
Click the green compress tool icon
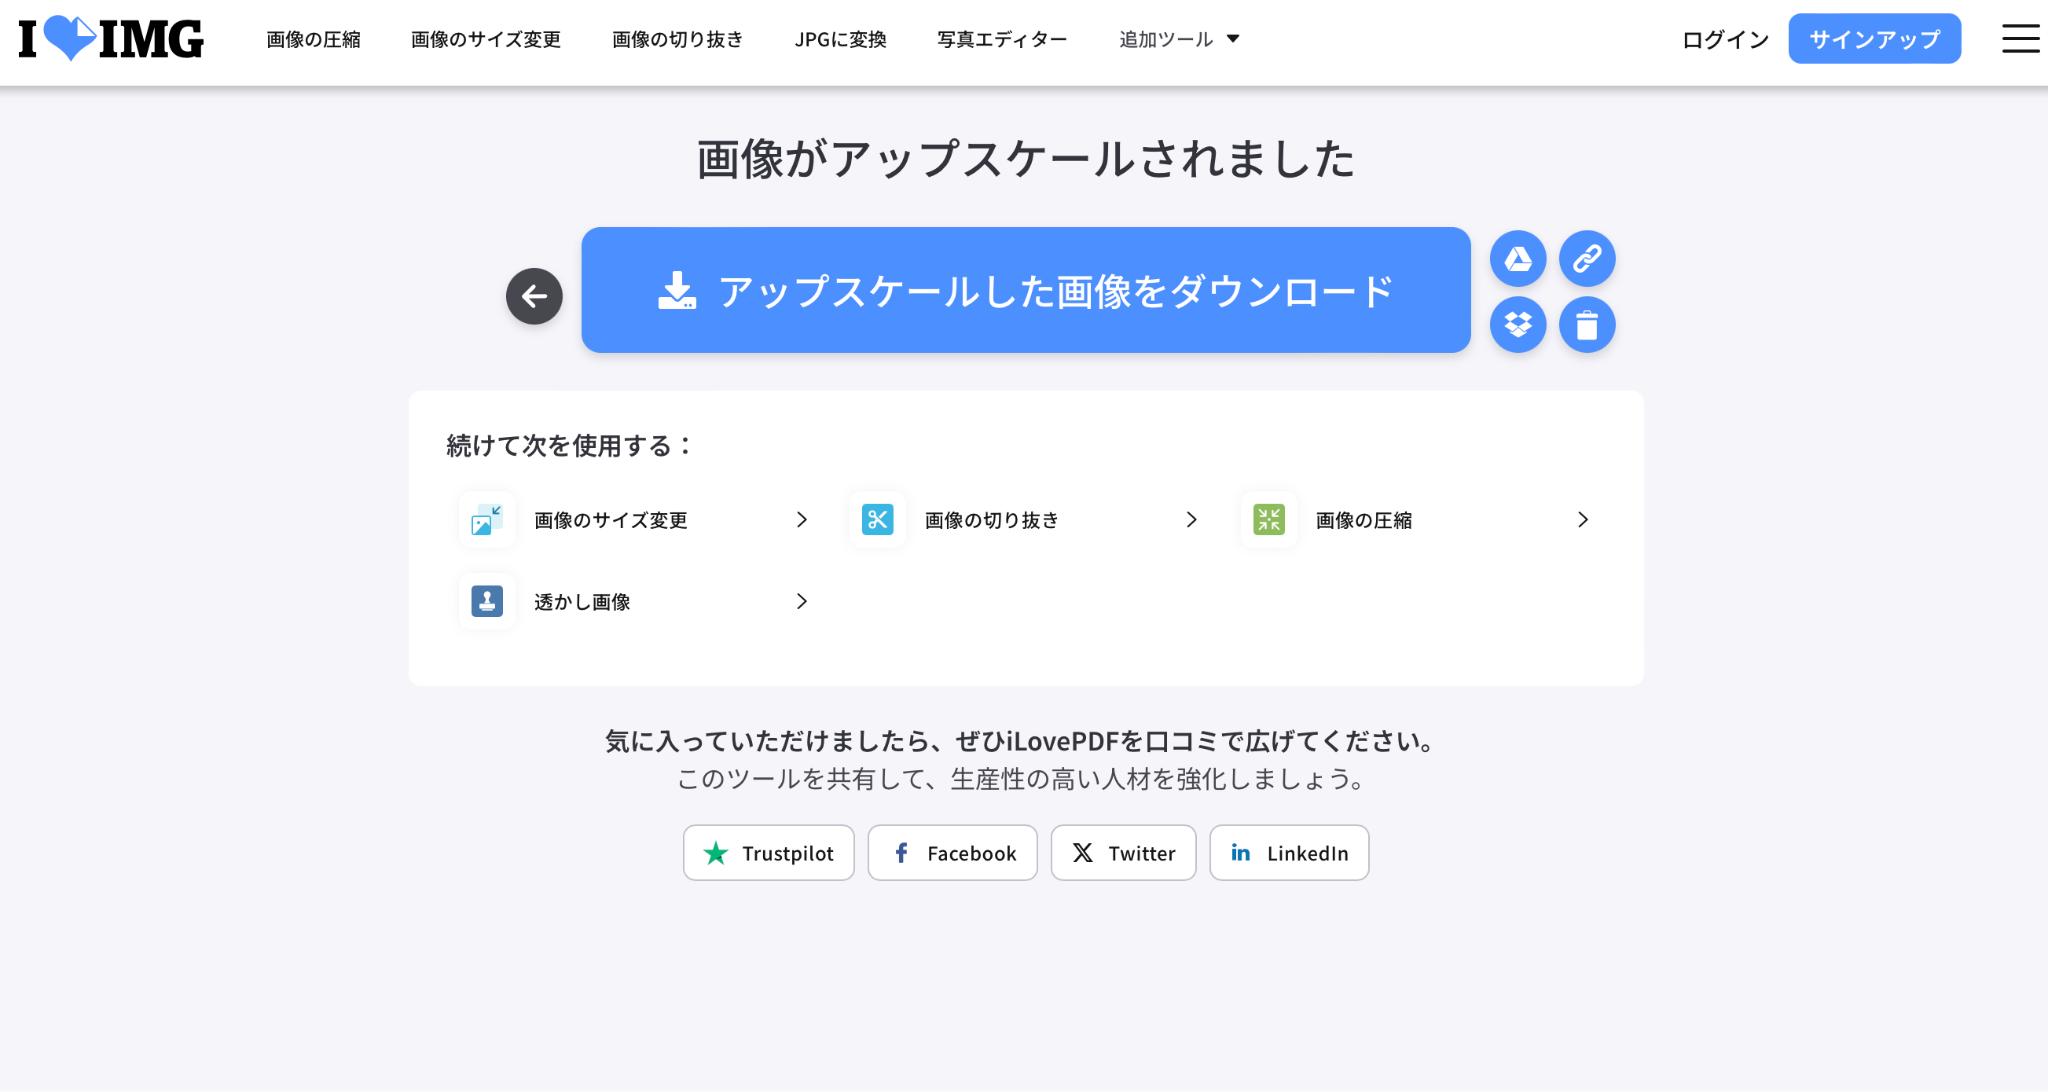coord(1269,519)
